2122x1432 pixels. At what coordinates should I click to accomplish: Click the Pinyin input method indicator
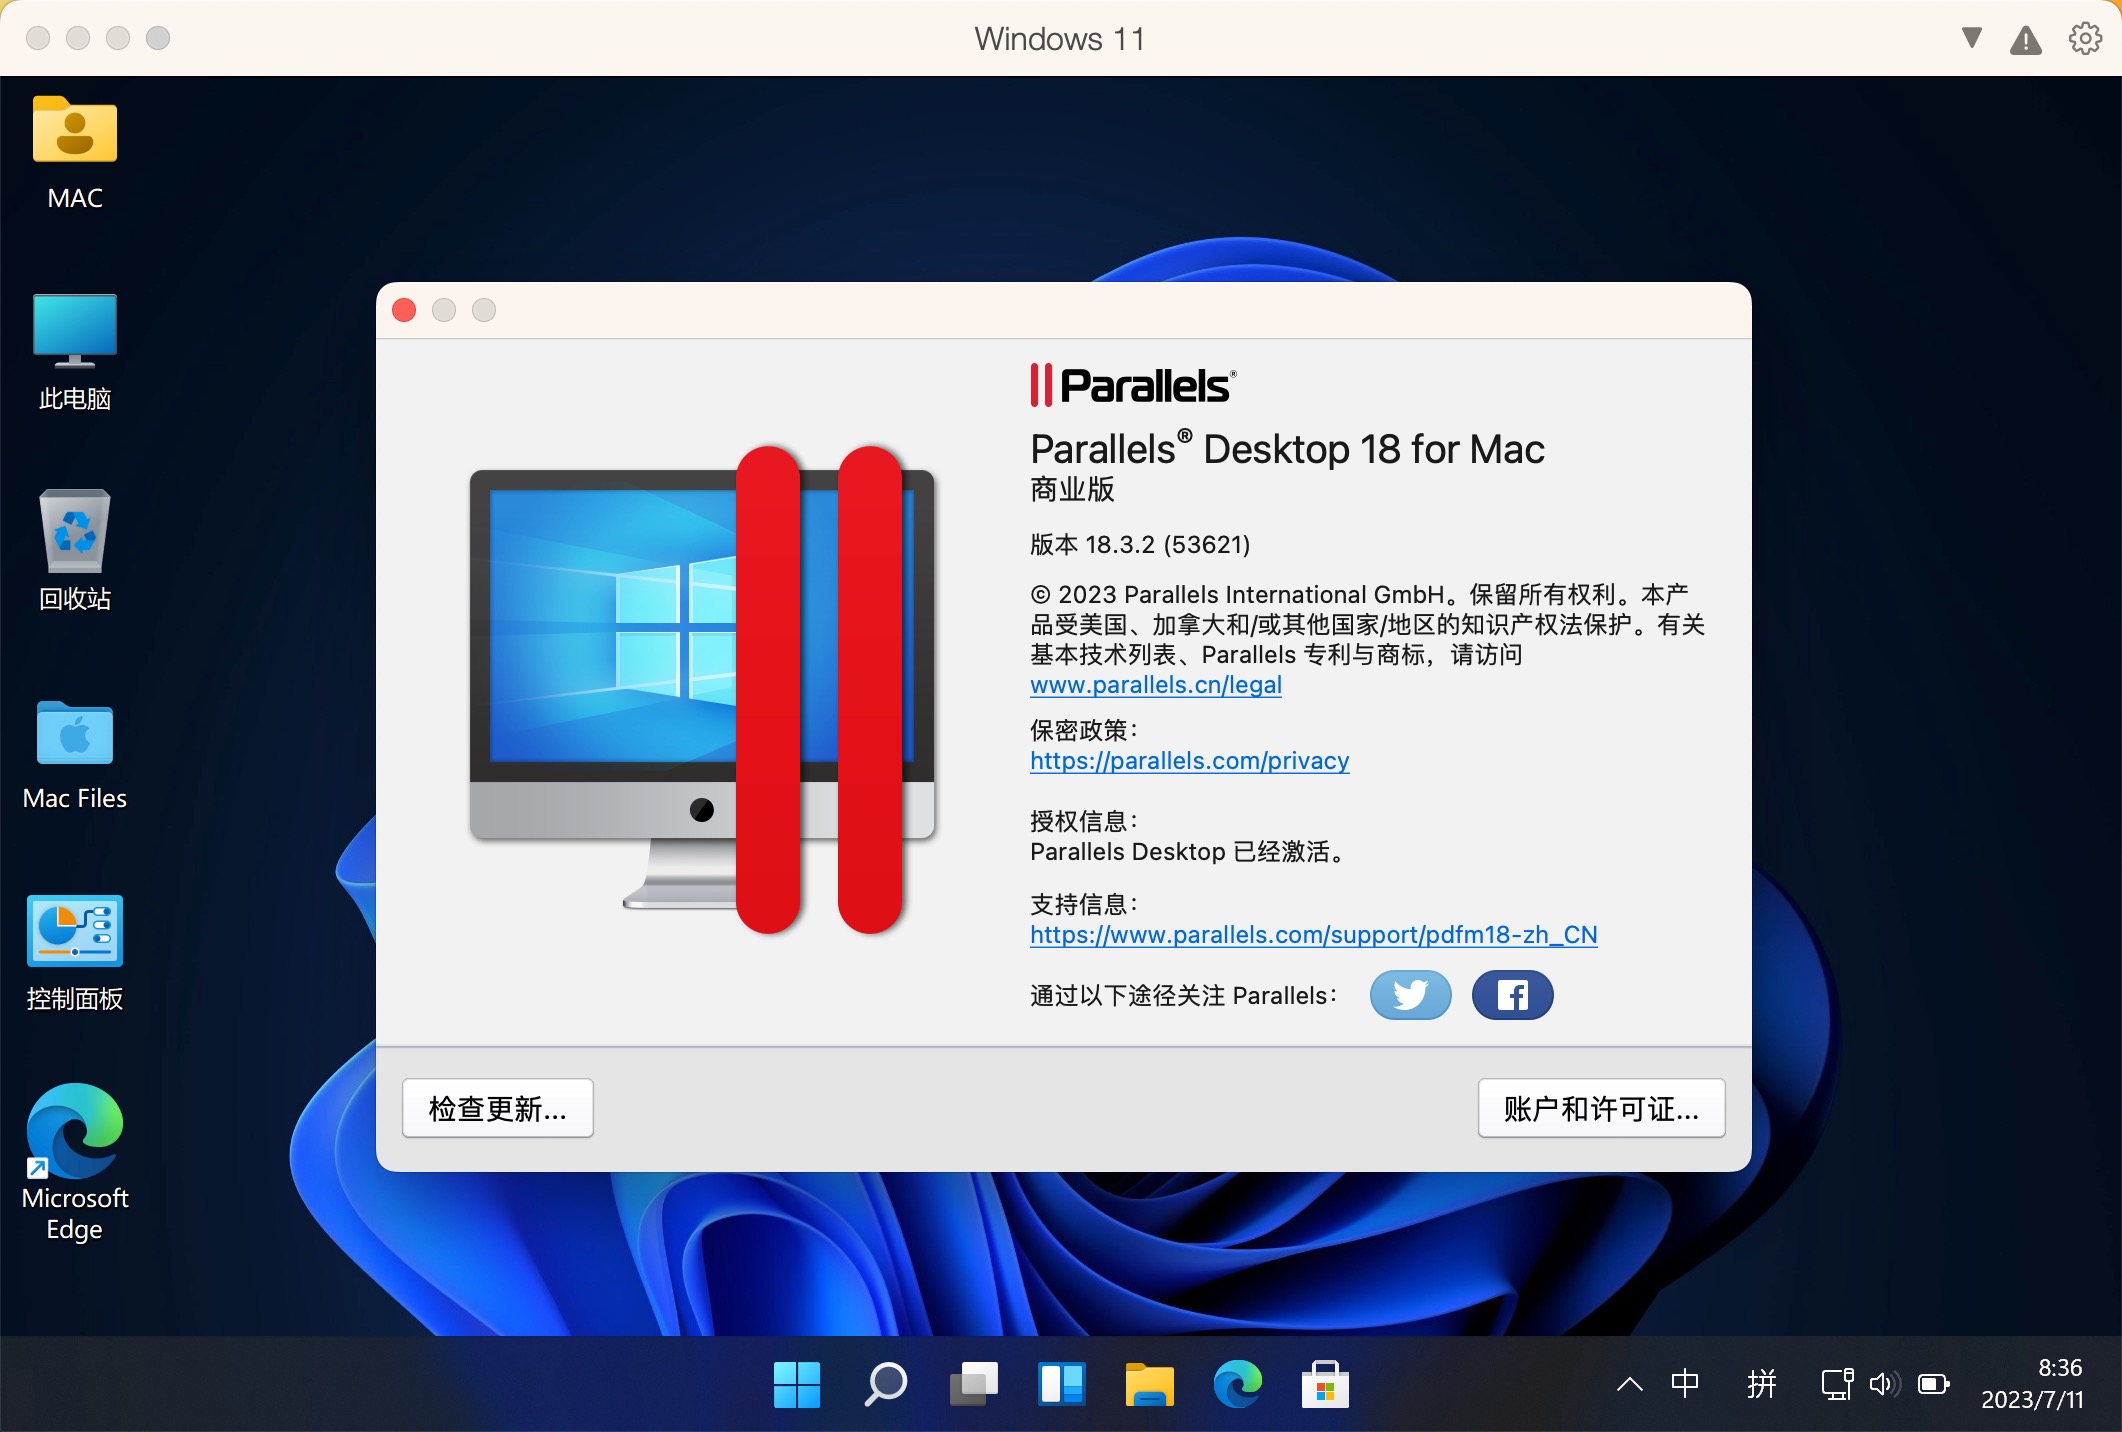click(1761, 1384)
